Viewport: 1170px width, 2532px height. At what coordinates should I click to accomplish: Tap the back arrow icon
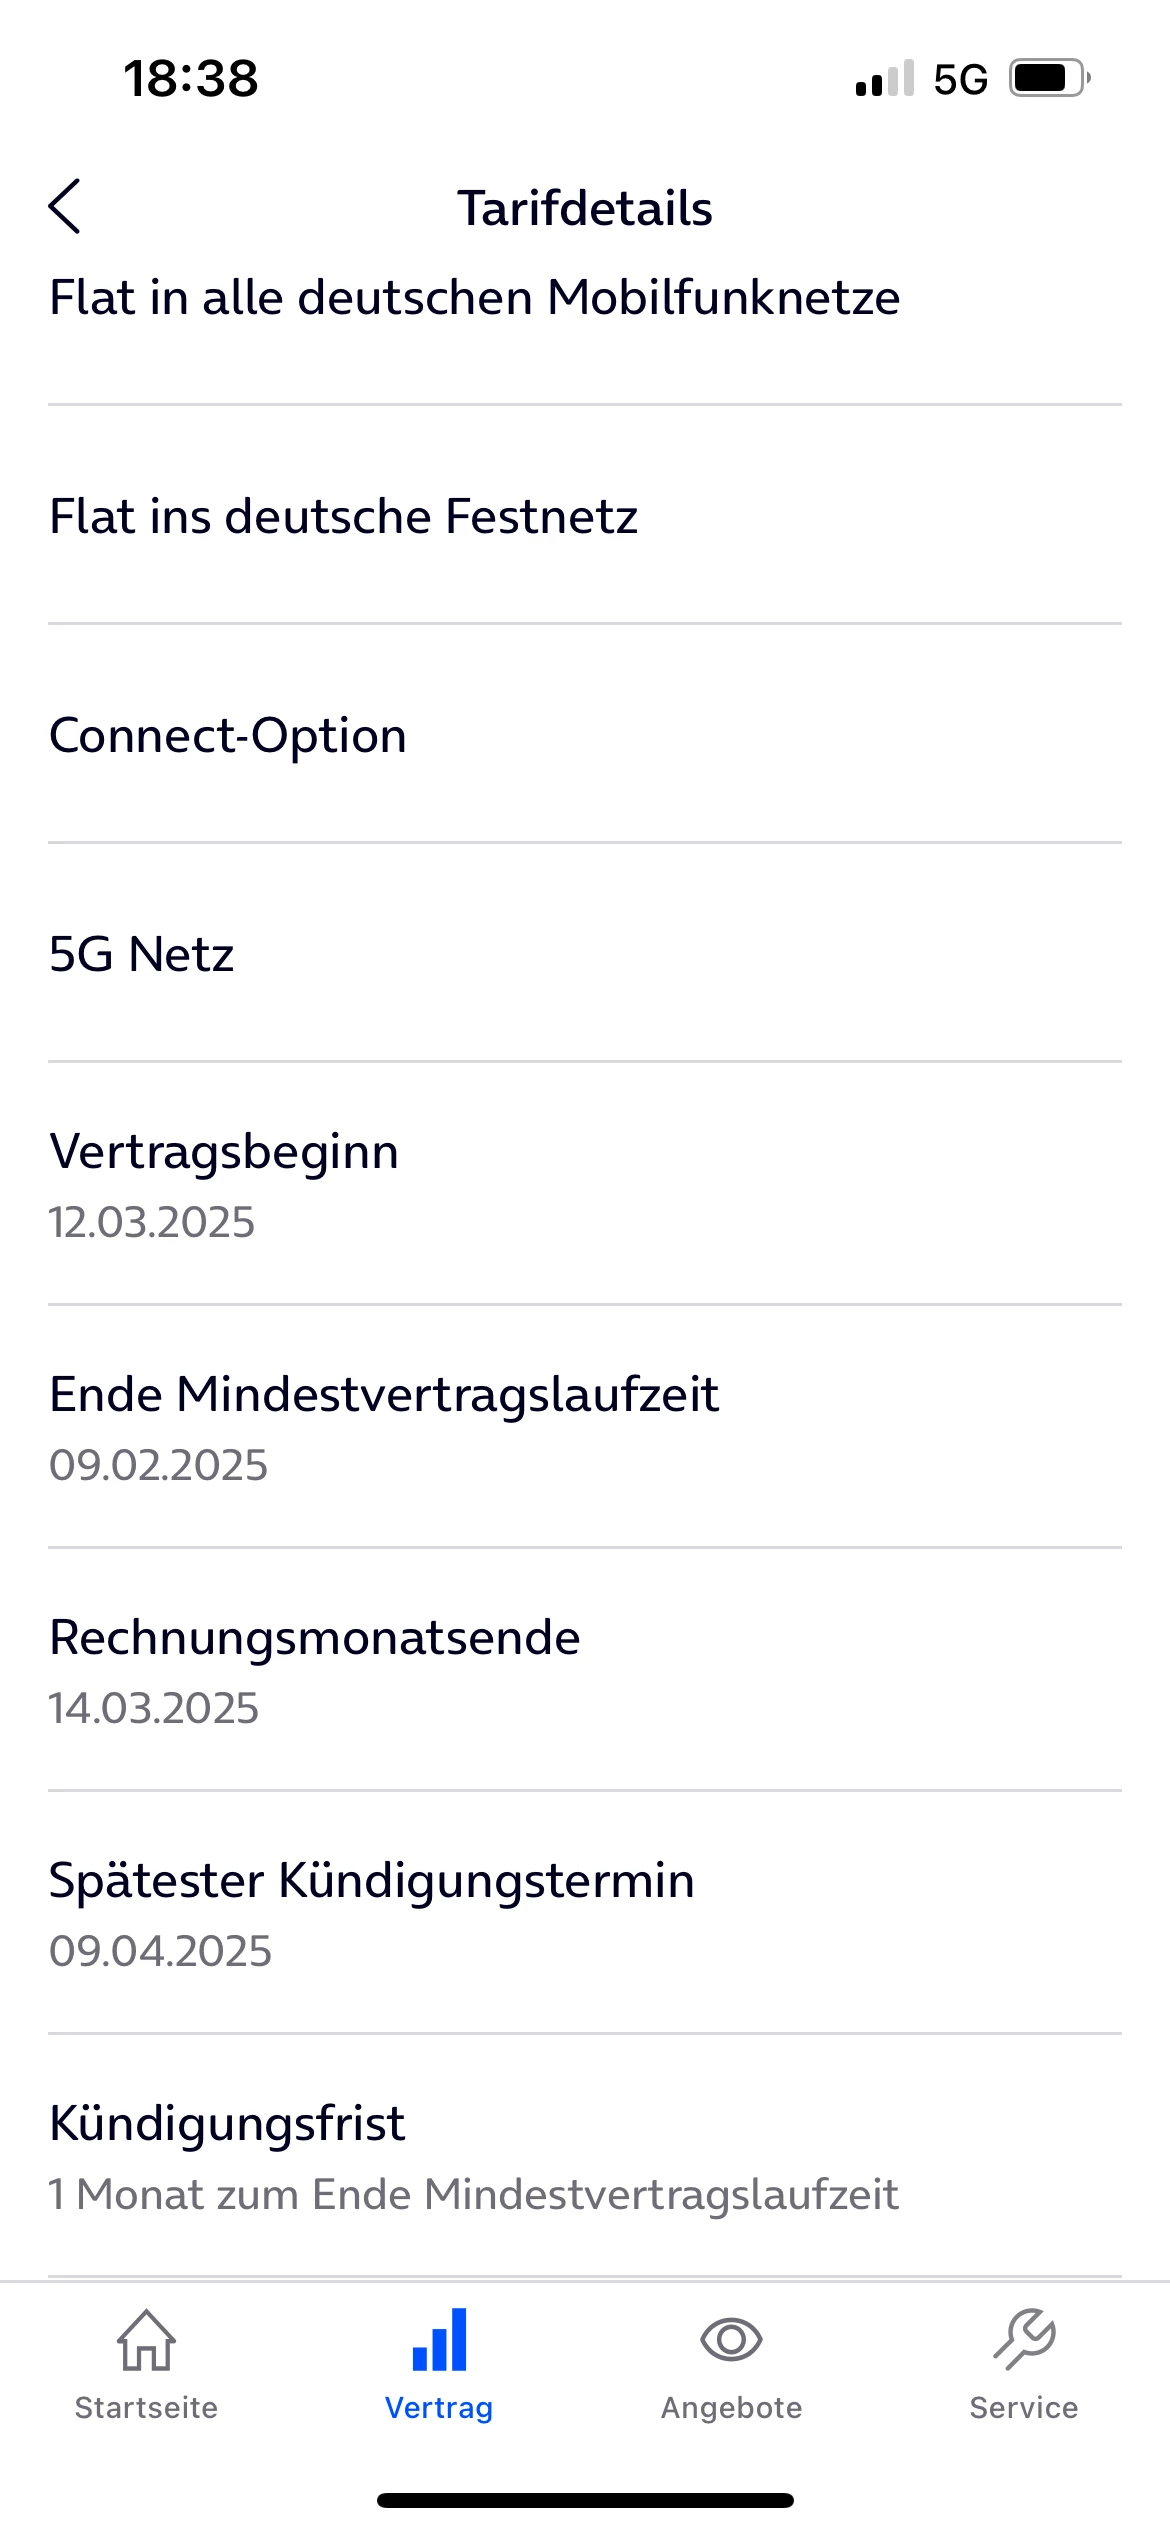65,207
